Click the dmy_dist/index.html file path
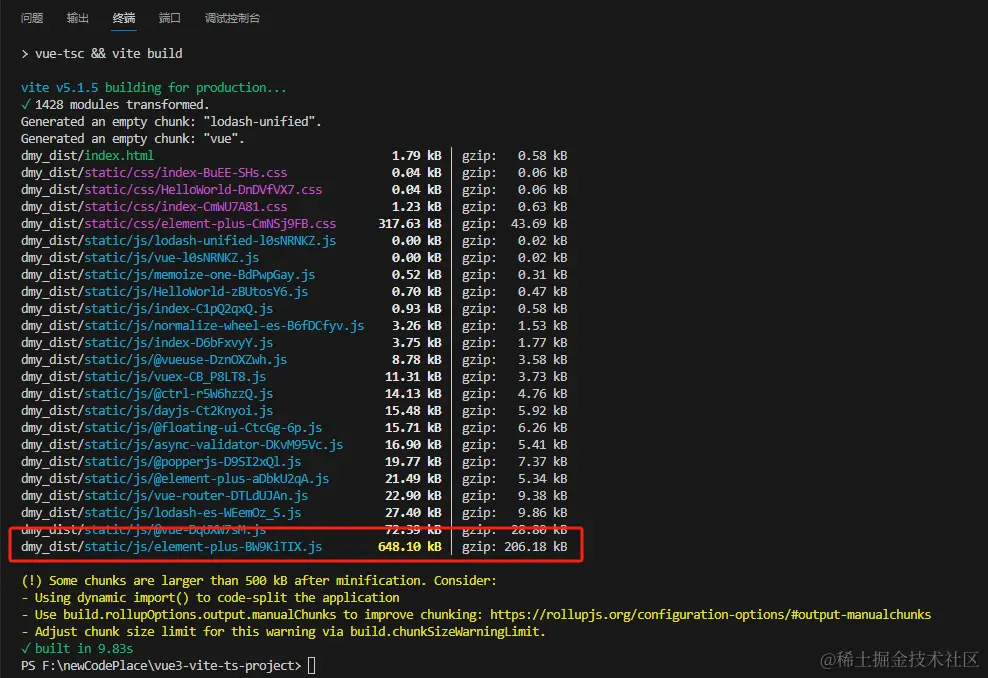988x678 pixels. [x=87, y=156]
